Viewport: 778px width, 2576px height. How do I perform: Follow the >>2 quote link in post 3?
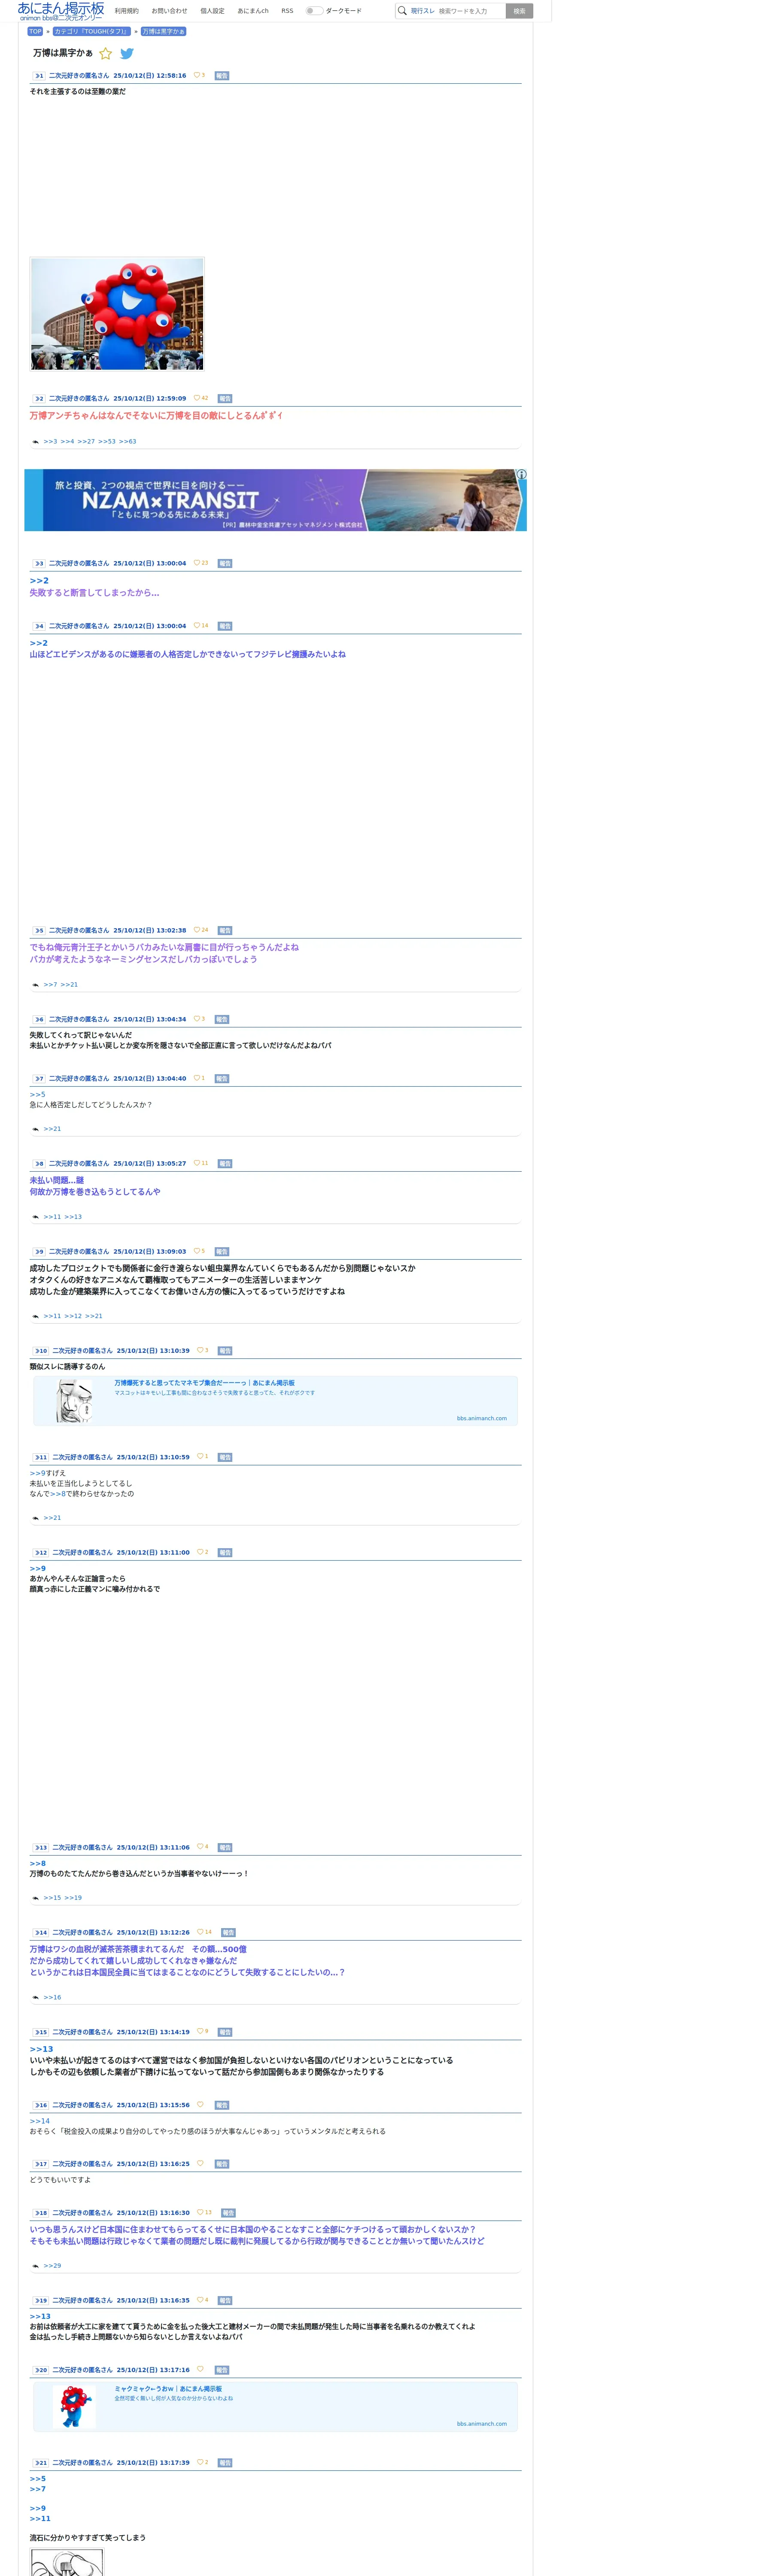tap(39, 581)
